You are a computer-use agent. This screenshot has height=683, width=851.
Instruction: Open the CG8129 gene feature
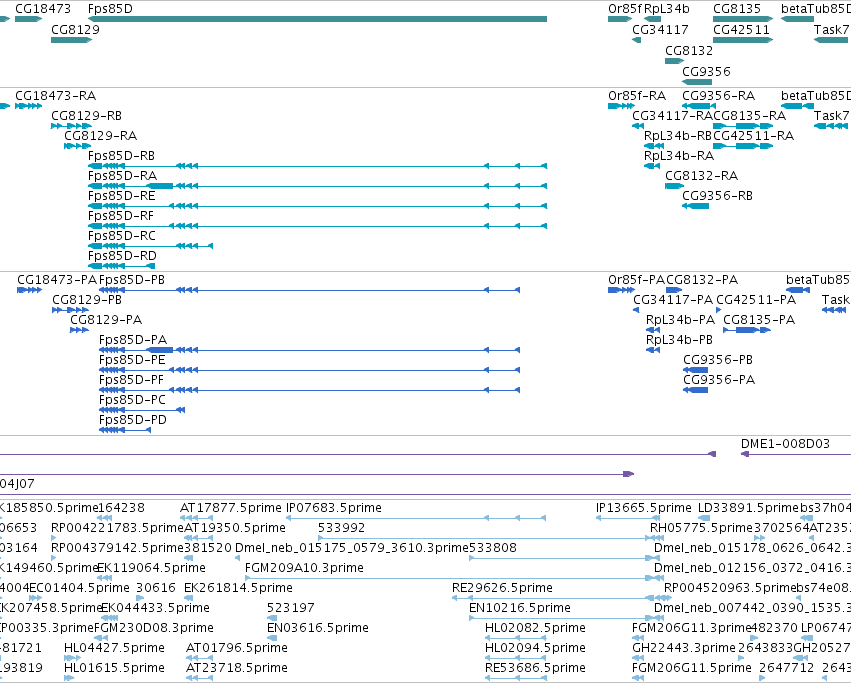71,40
